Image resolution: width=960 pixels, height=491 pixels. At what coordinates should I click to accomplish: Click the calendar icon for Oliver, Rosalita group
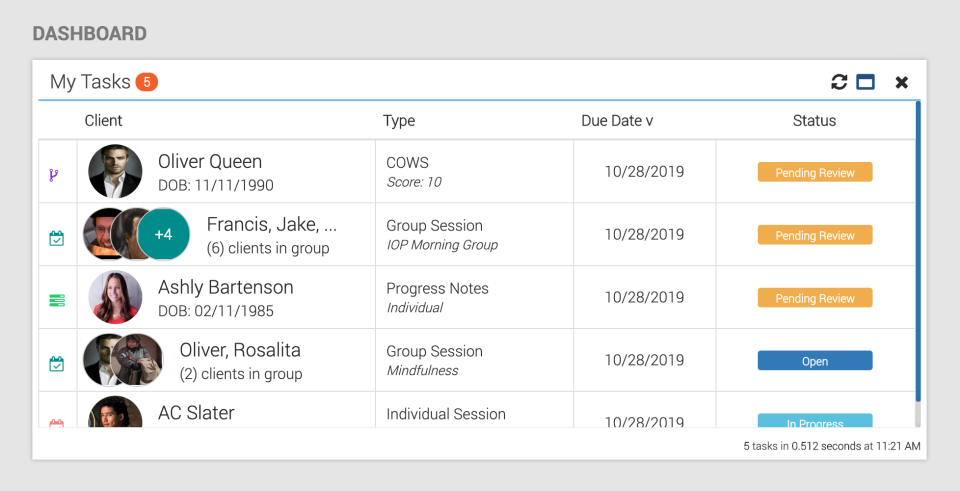57,364
